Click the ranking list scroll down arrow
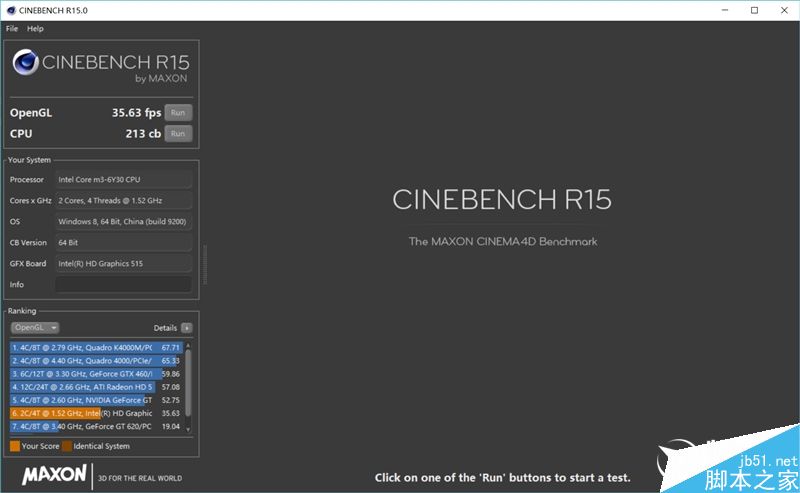This screenshot has height=493, width=800. pyautogui.click(x=188, y=429)
